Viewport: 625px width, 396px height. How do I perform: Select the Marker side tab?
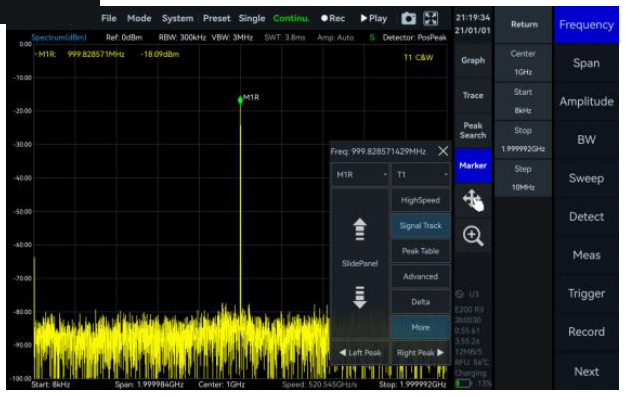point(473,165)
